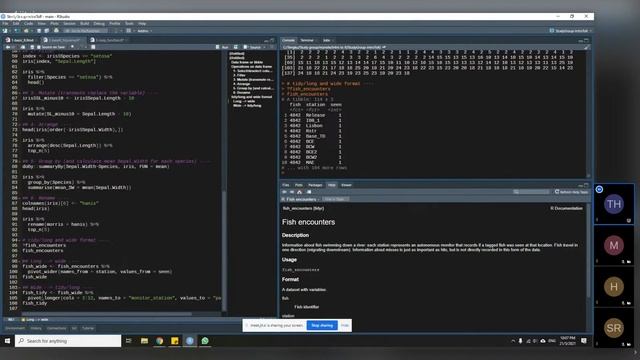Viewport: 640px width, 360px height.
Task: Select 'tidy/long and wide format' outline entry
Action: tap(251, 97)
